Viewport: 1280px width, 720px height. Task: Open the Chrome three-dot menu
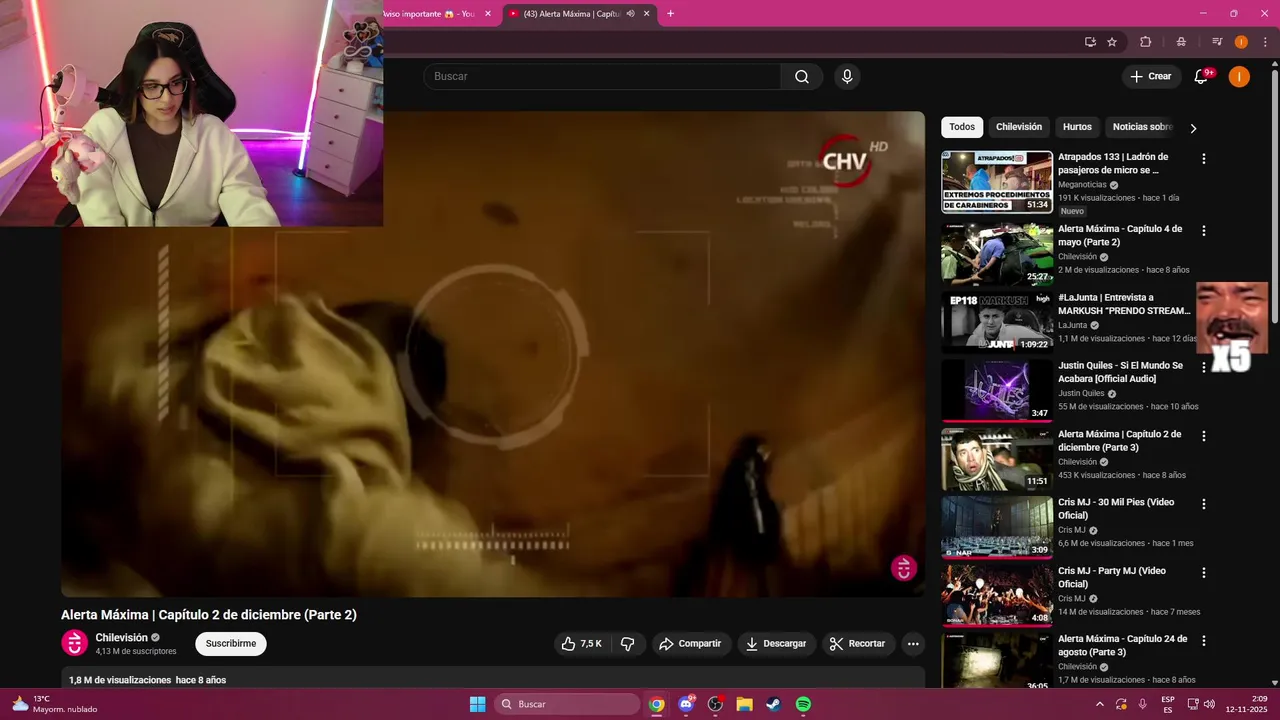1265,42
